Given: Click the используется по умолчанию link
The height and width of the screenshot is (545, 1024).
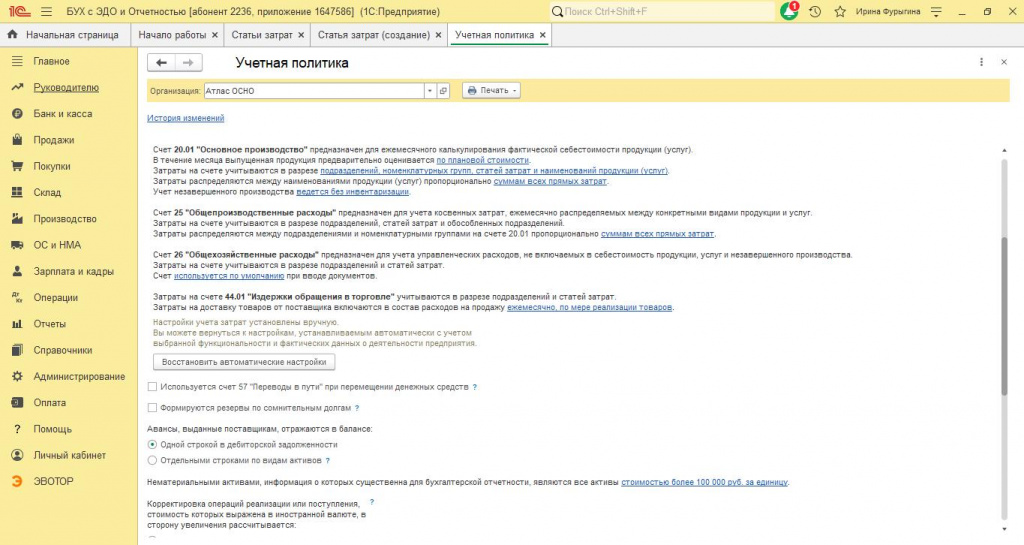Looking at the screenshot, I should point(229,275).
